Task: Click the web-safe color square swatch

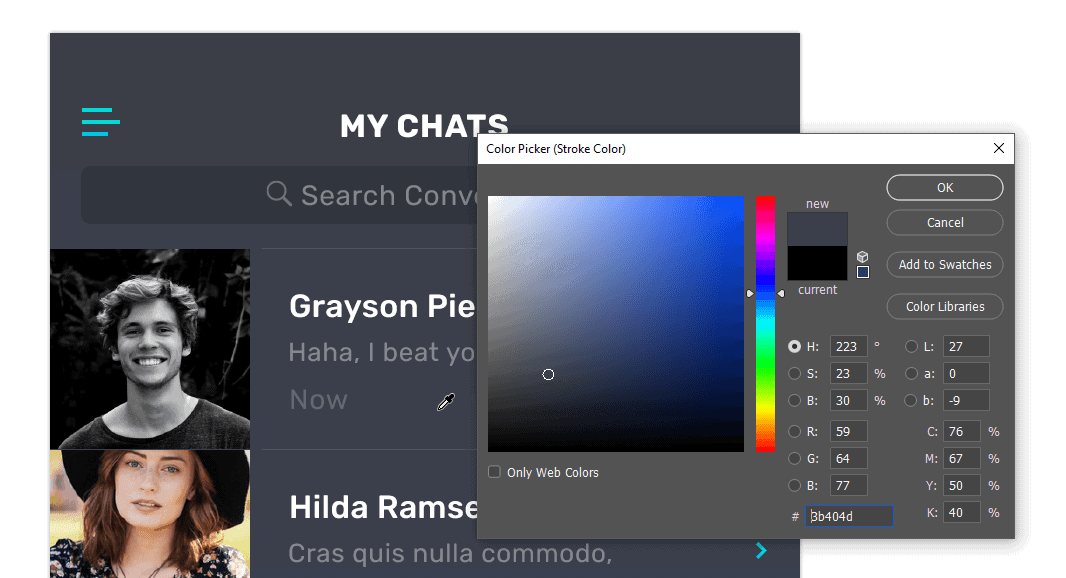Action: tap(863, 272)
